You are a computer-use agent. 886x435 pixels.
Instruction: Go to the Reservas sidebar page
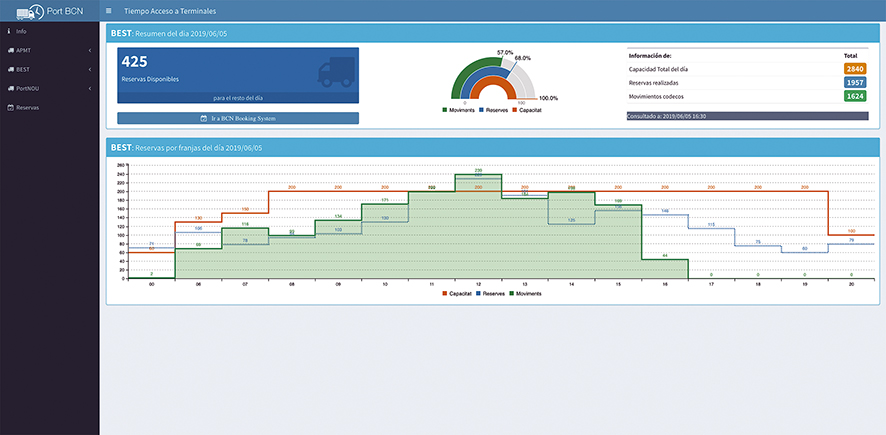tap(50, 107)
